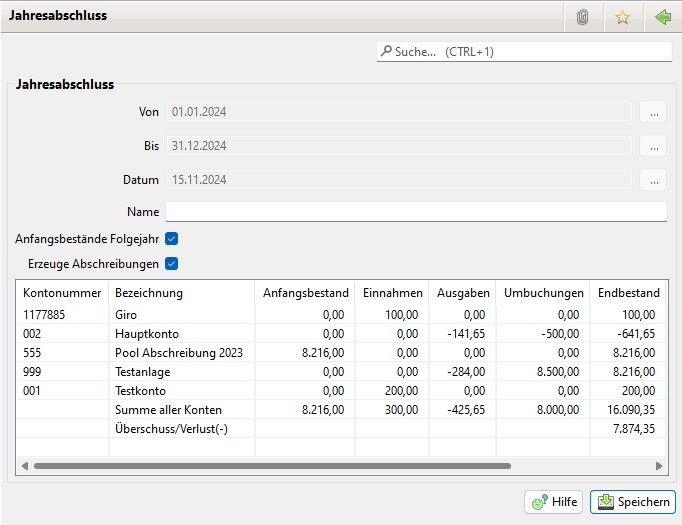The image size is (682, 525).
Task: Click the star favorite icon
Action: click(x=622, y=17)
